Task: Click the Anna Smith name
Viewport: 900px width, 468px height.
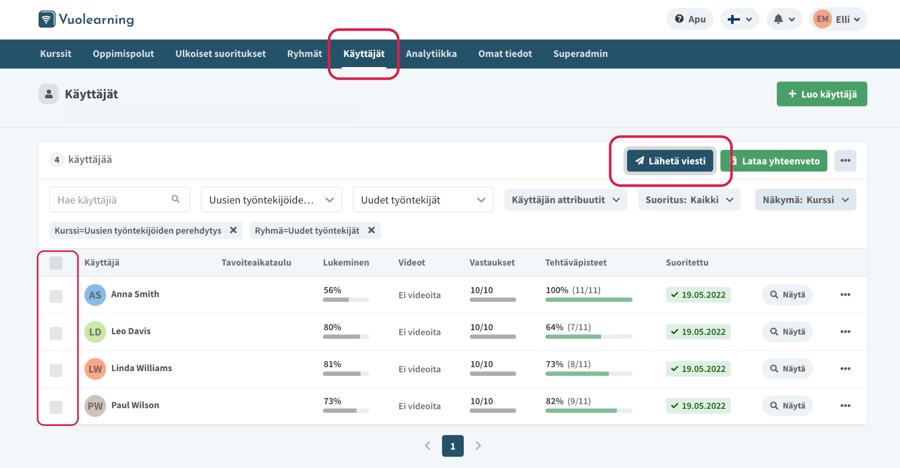Action: click(135, 294)
